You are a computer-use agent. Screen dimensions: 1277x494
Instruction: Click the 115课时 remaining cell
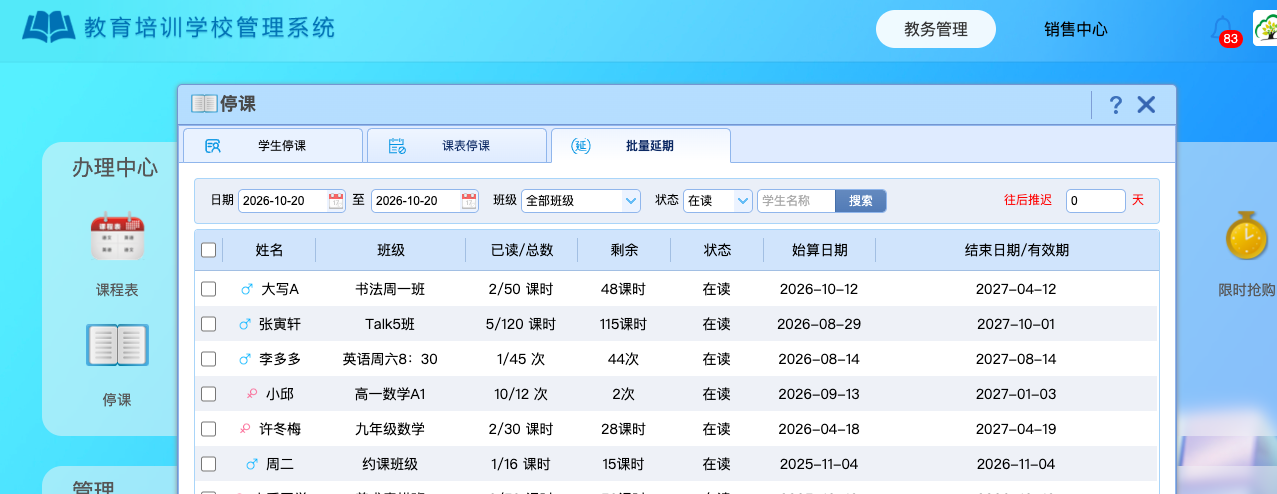click(x=624, y=324)
